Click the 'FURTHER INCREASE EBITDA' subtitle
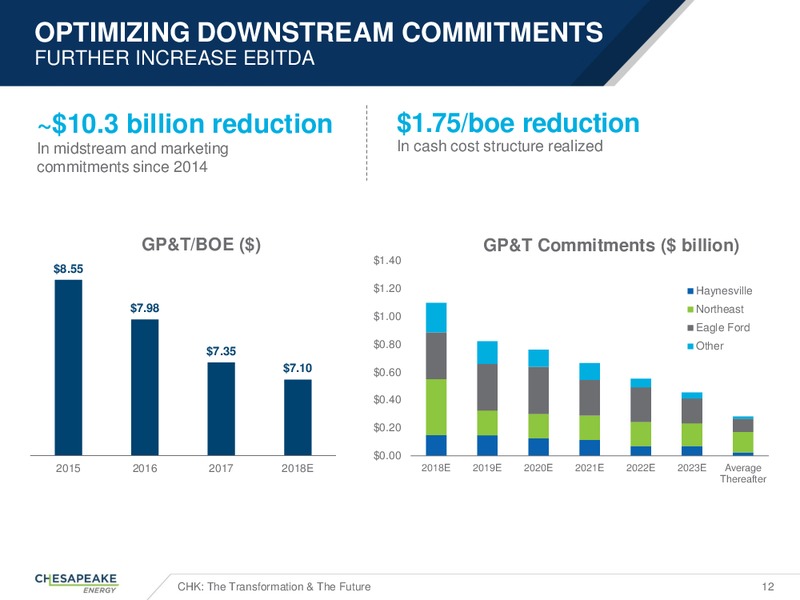This screenshot has height=600, width=800. click(x=174, y=58)
